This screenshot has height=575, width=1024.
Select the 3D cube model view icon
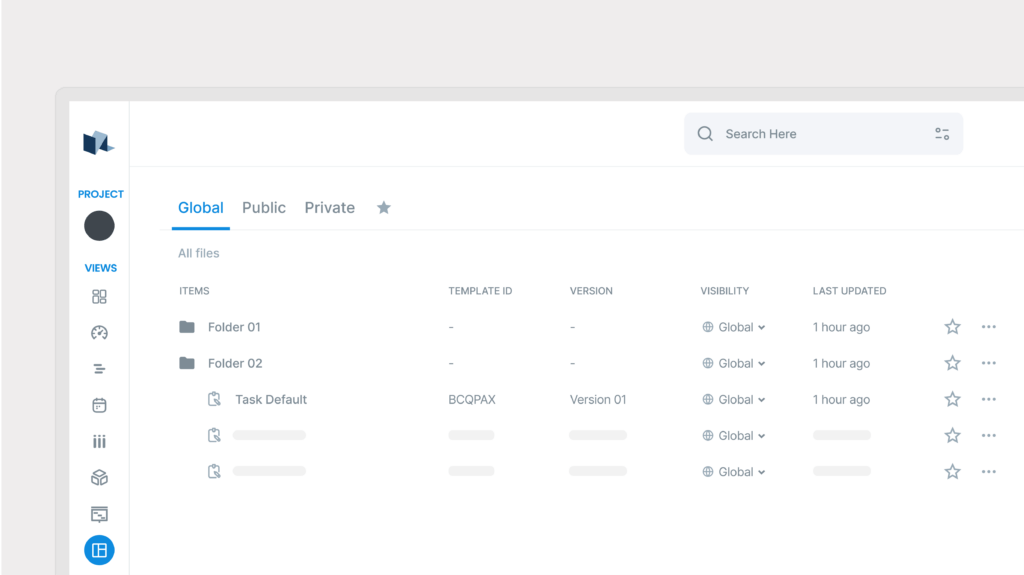point(99,478)
